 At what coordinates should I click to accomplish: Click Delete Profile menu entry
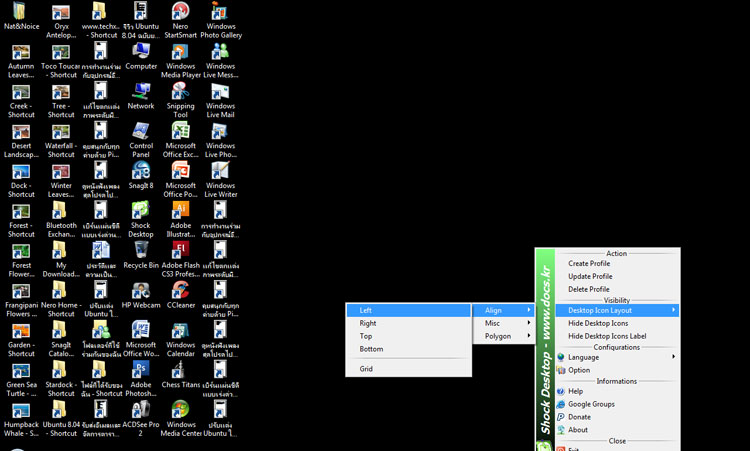tap(617, 289)
